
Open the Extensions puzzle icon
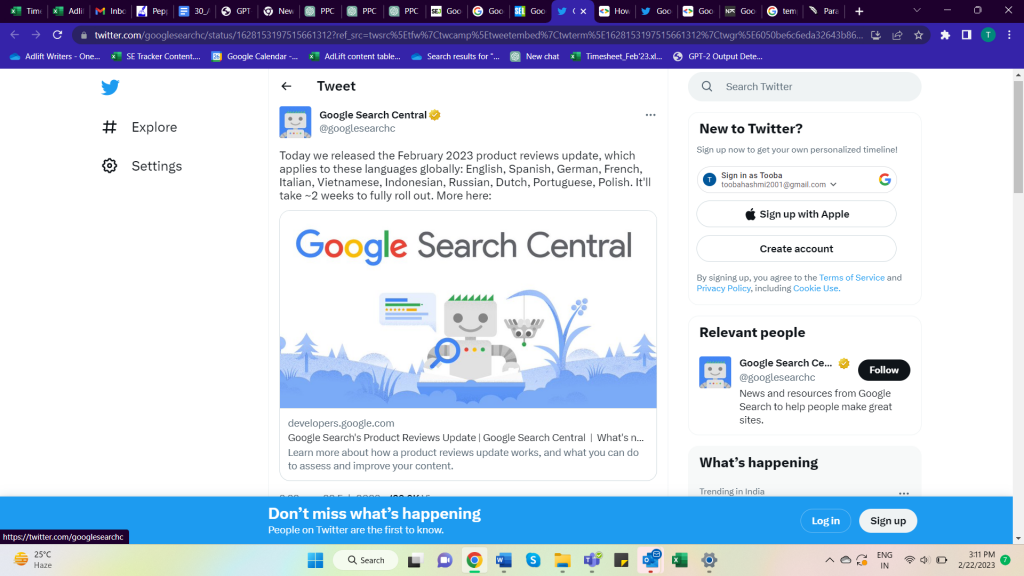[x=945, y=35]
